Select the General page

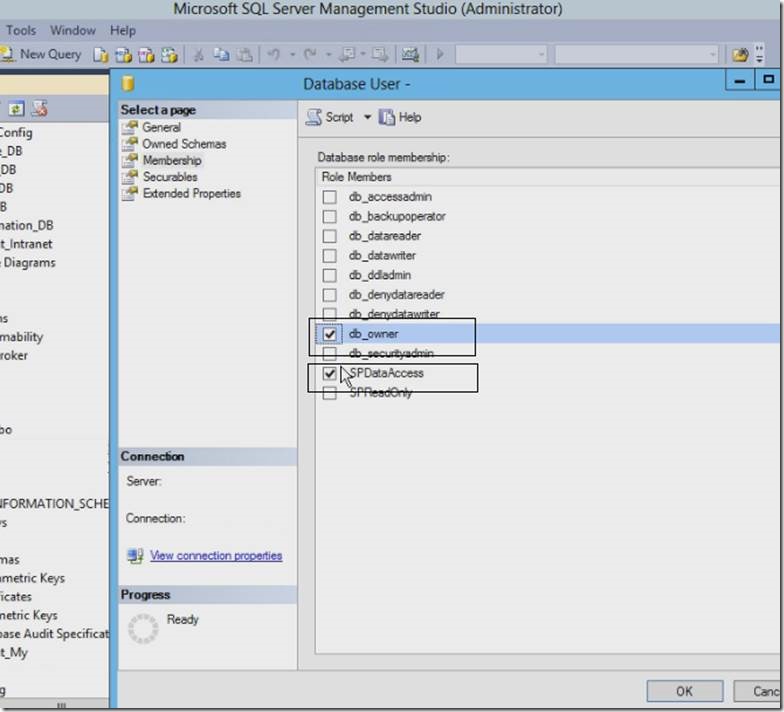162,128
